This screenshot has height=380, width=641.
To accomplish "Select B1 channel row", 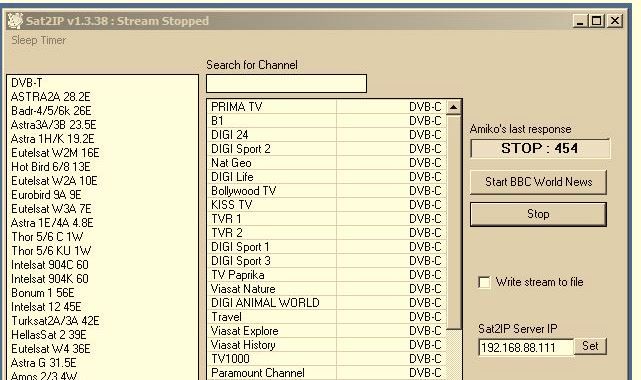I will coord(327,121).
